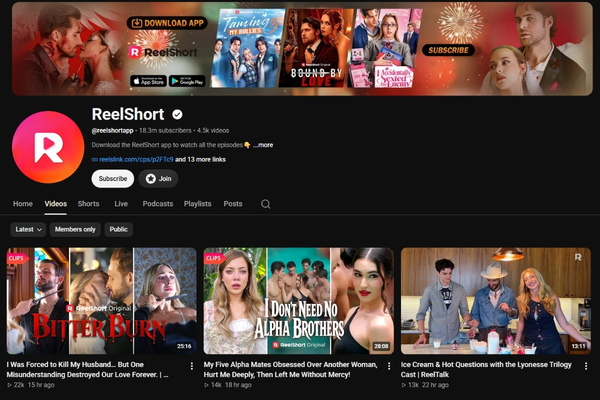Click '22k 15 hr ago' video stats
This screenshot has width=600, height=400.
[x=31, y=385]
